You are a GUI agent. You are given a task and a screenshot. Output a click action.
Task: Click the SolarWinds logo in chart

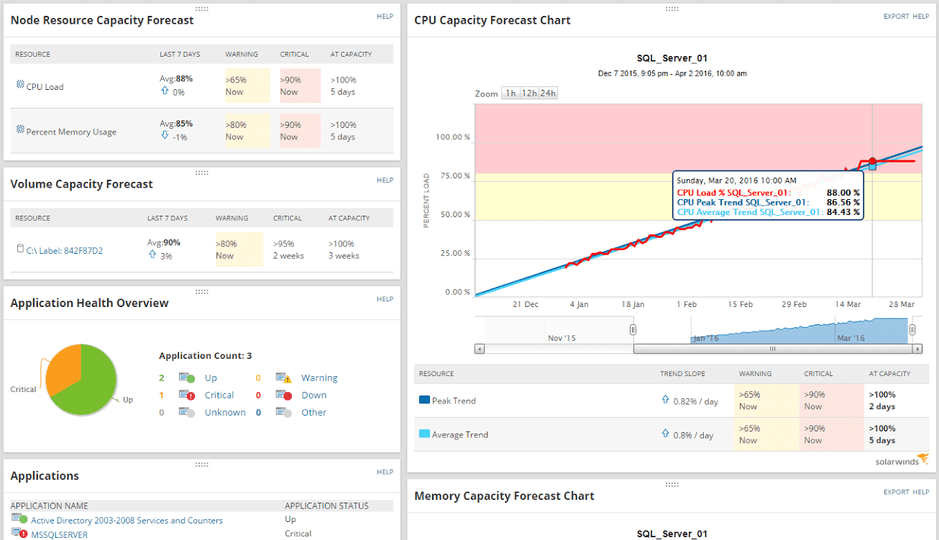click(x=895, y=460)
